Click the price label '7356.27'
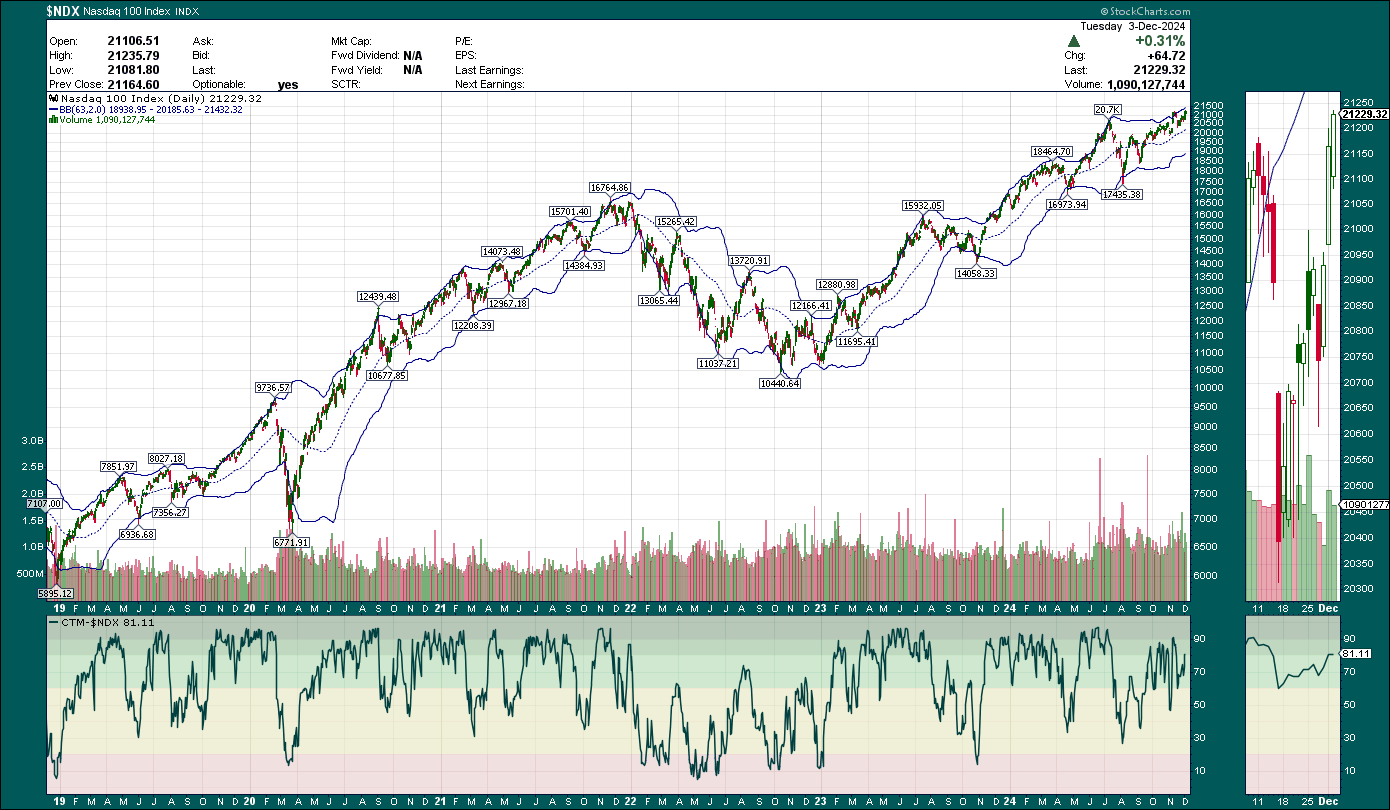Screen dimensions: 1390x810 [x=169, y=512]
